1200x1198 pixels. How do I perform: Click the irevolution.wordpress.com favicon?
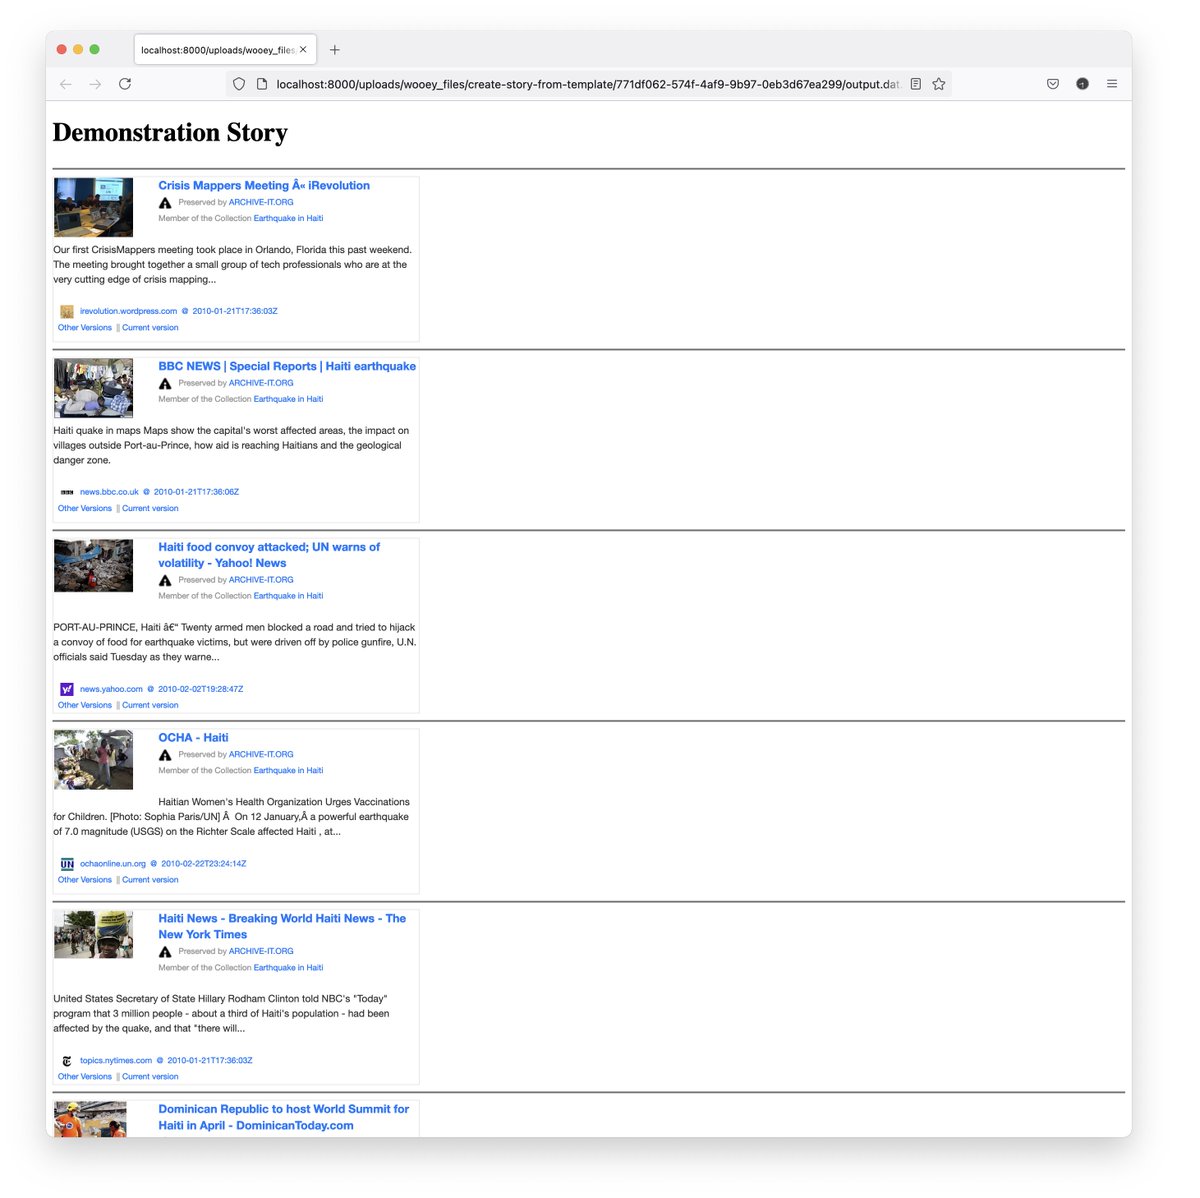[67, 312]
